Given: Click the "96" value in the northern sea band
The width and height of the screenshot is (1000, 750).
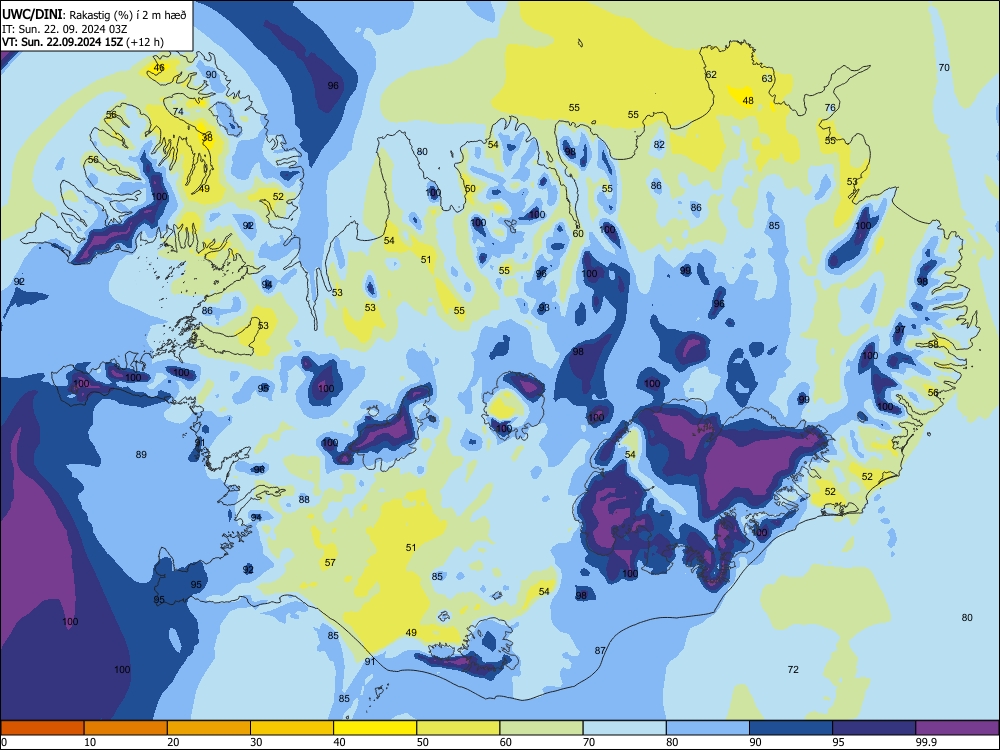Looking at the screenshot, I should pyautogui.click(x=333, y=85).
